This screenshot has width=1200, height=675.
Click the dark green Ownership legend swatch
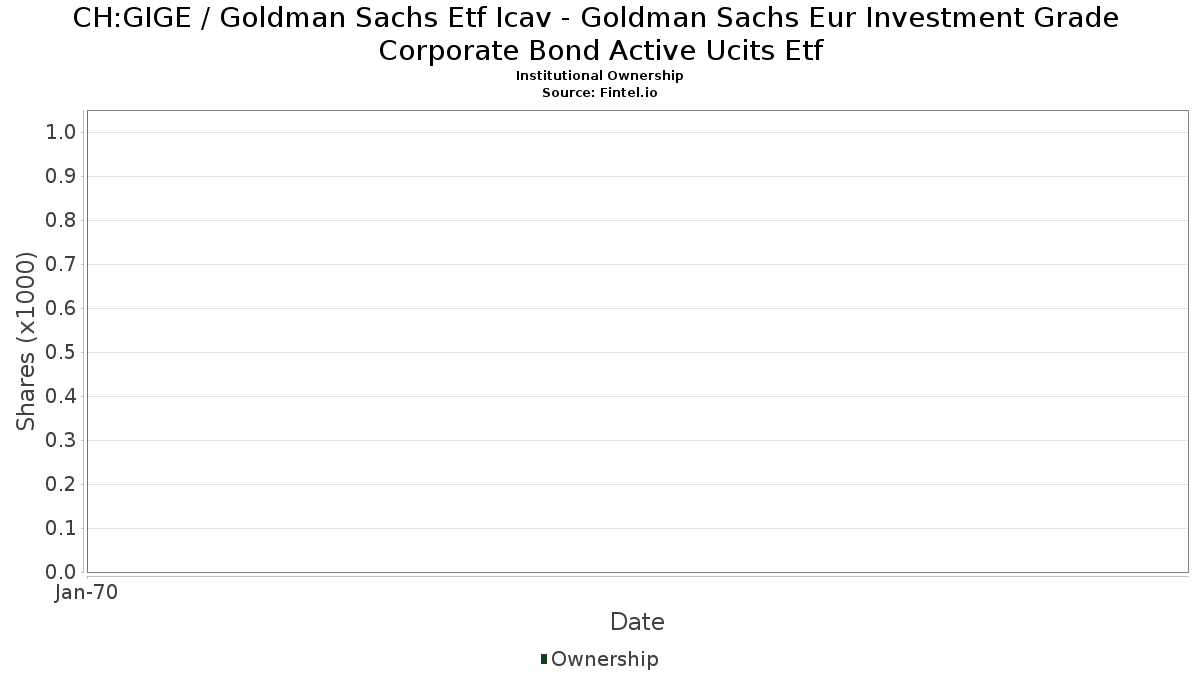click(544, 659)
